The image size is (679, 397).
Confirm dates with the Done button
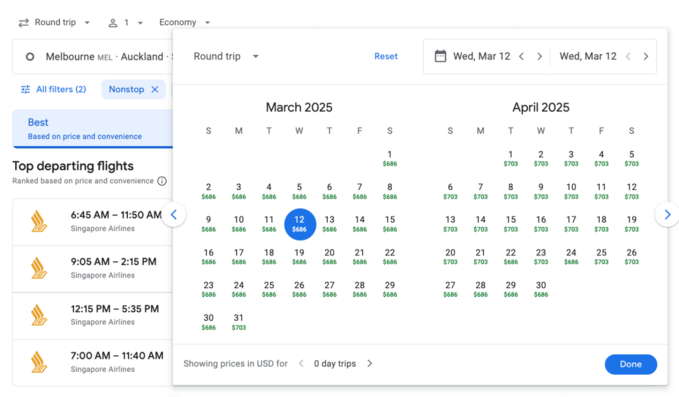click(x=630, y=364)
